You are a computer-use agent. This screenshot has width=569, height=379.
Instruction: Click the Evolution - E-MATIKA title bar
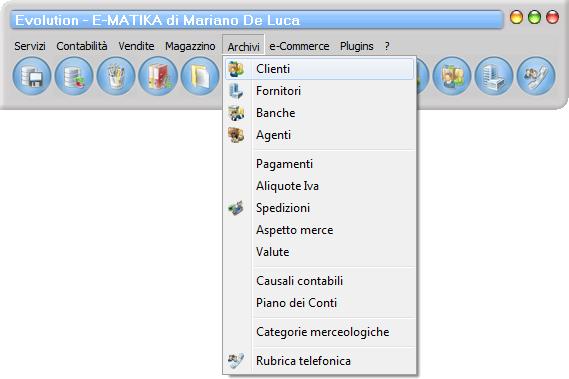[257, 20]
